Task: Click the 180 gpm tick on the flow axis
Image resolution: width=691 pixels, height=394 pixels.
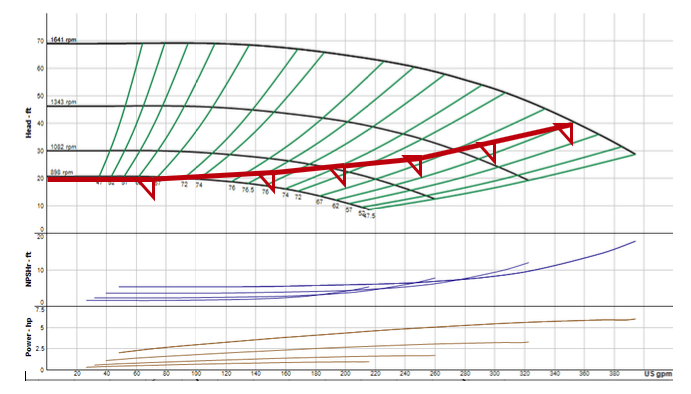Action: 316,374
